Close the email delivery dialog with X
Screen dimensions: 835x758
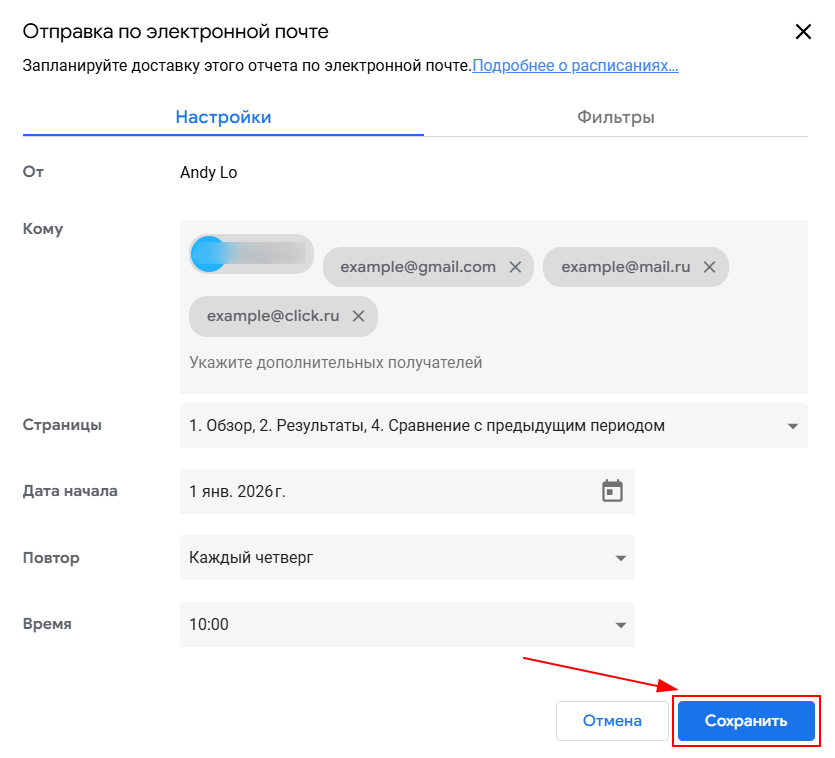(803, 32)
